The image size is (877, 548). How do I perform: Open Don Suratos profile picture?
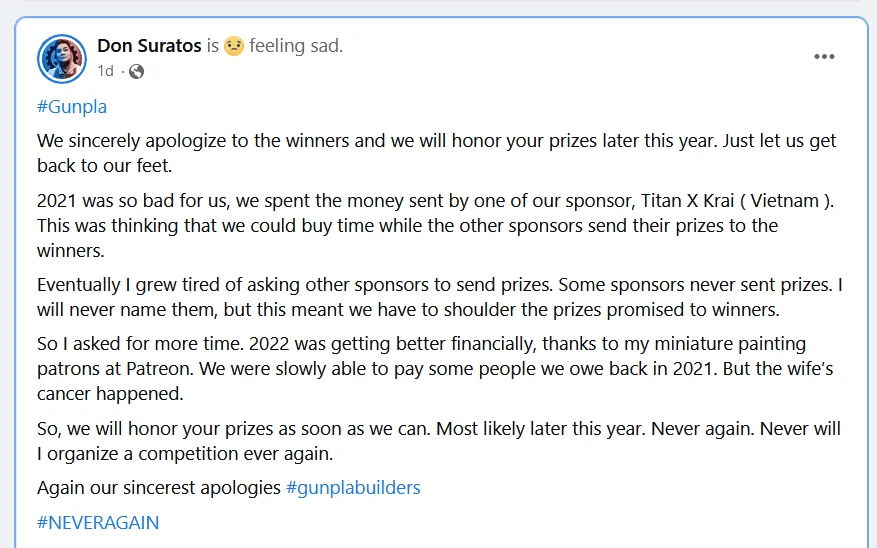point(62,58)
